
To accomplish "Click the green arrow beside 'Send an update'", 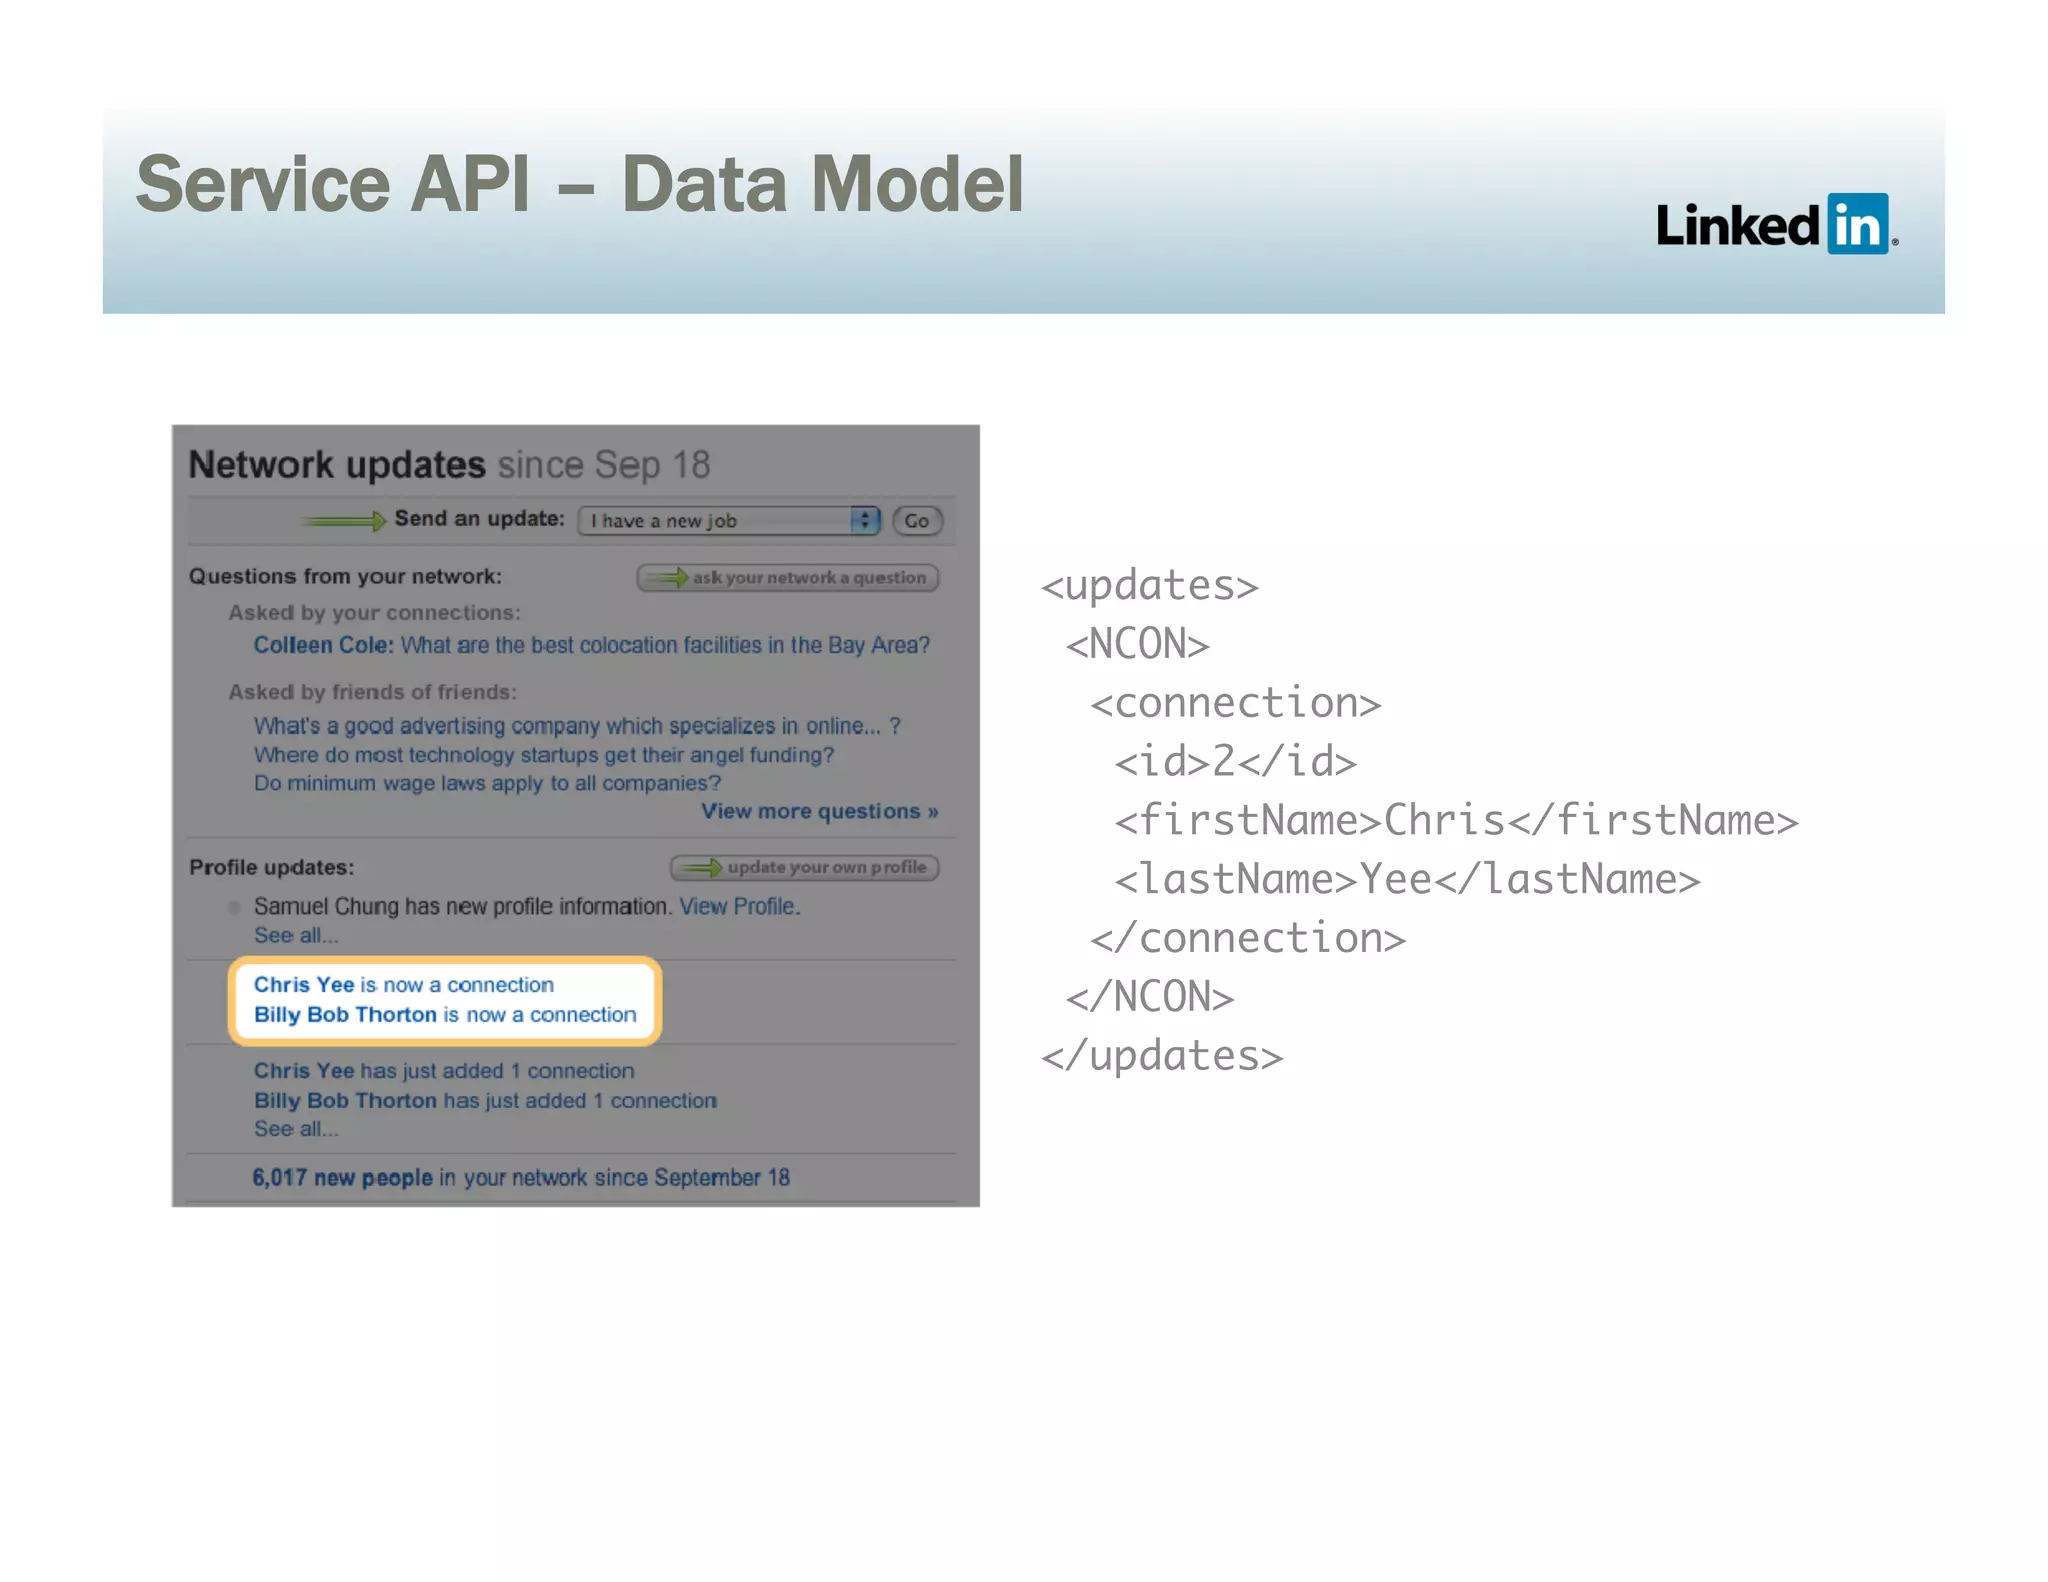I will (343, 520).
